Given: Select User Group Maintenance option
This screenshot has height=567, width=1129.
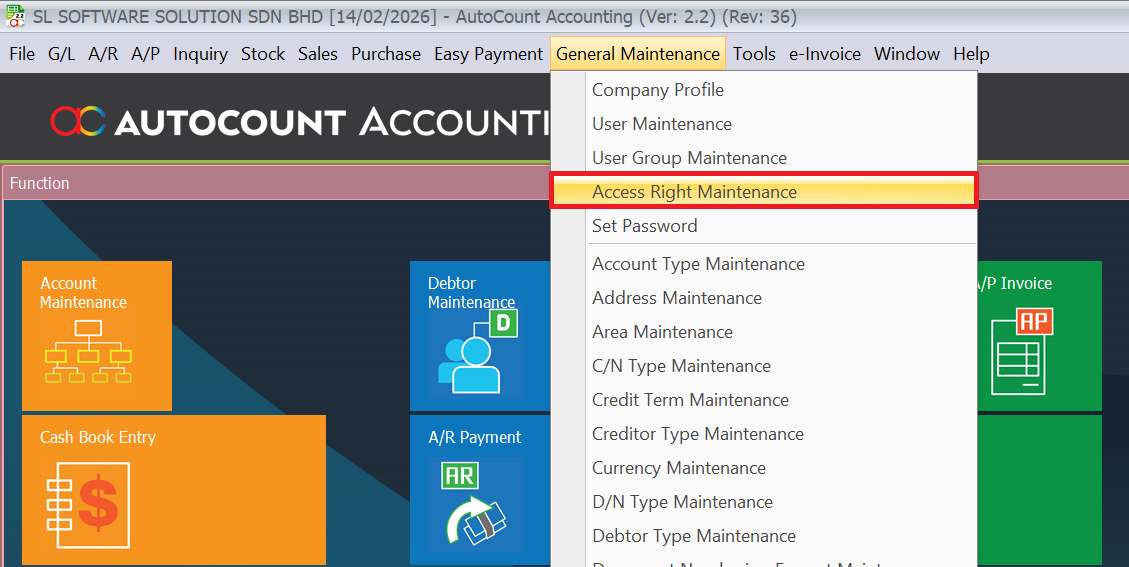Looking at the screenshot, I should coord(689,158).
